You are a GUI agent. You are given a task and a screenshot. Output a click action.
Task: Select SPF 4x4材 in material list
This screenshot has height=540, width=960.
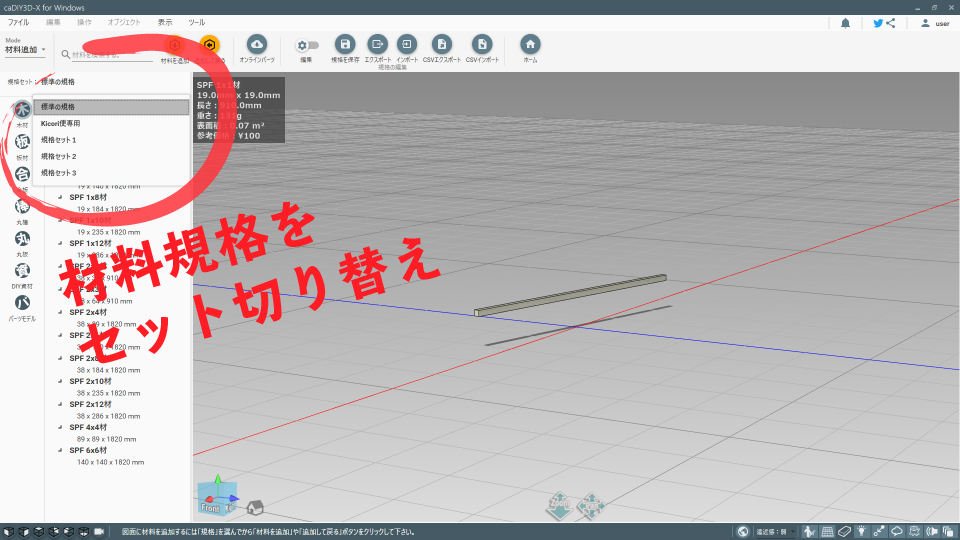click(x=88, y=427)
